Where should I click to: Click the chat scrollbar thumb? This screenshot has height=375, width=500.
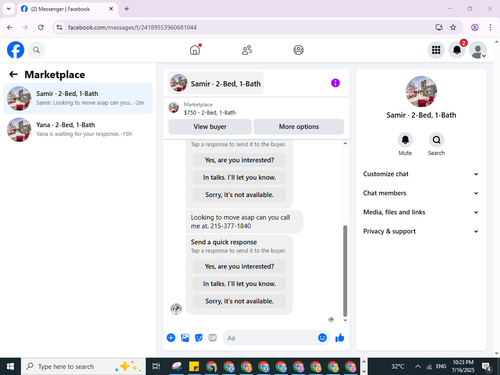coord(345,271)
